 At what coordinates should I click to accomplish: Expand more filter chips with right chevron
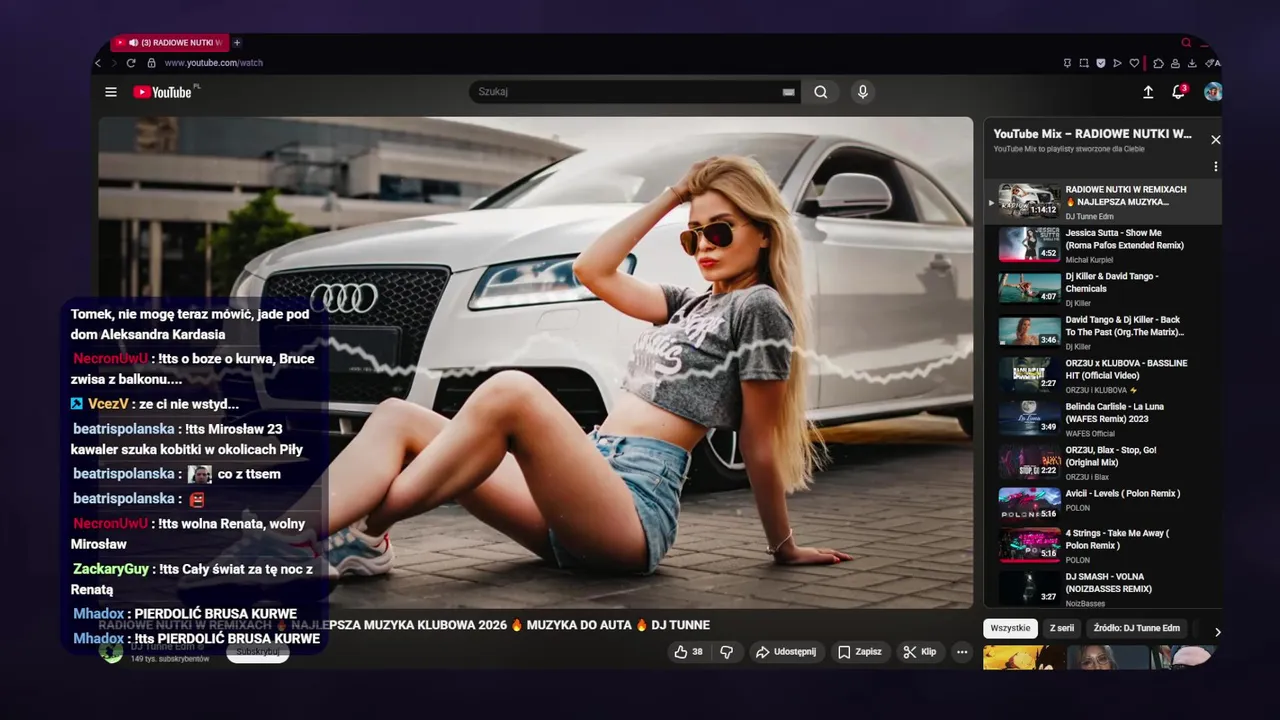coord(1217,632)
